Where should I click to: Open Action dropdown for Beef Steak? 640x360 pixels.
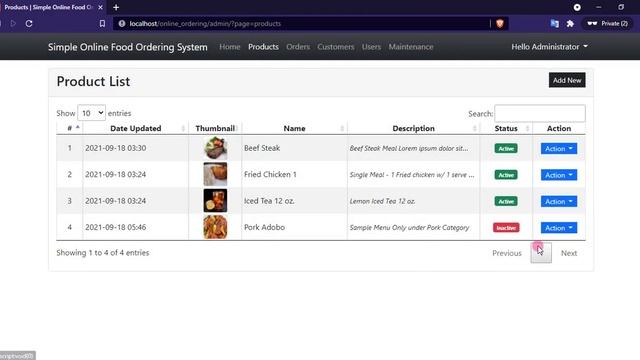point(559,149)
